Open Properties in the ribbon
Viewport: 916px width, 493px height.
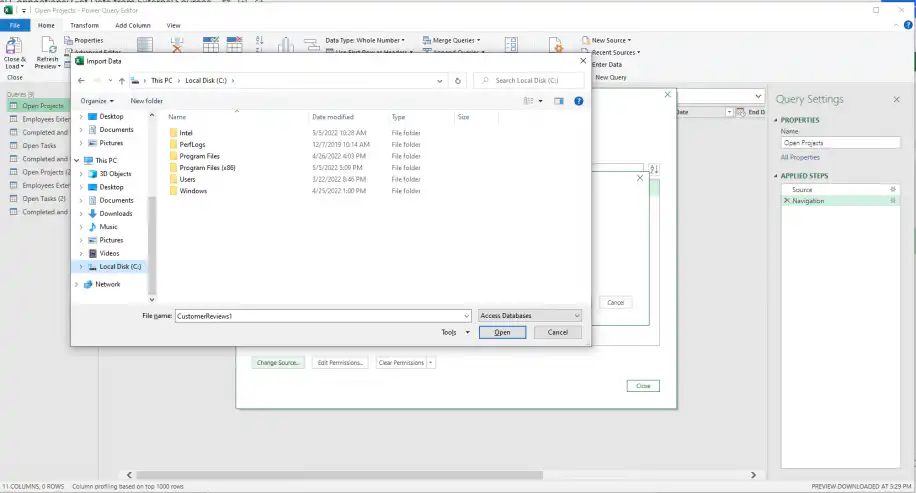84,40
